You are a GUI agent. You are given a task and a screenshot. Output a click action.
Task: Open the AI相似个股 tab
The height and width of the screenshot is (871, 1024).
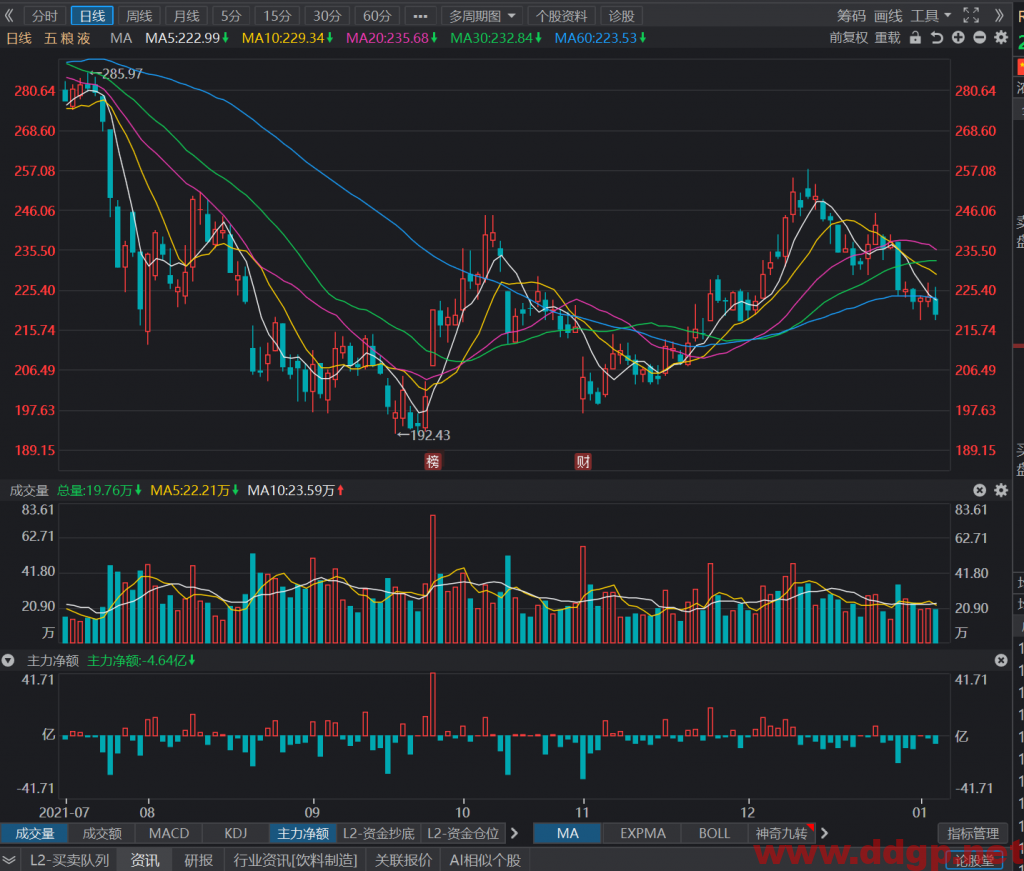tap(485, 860)
